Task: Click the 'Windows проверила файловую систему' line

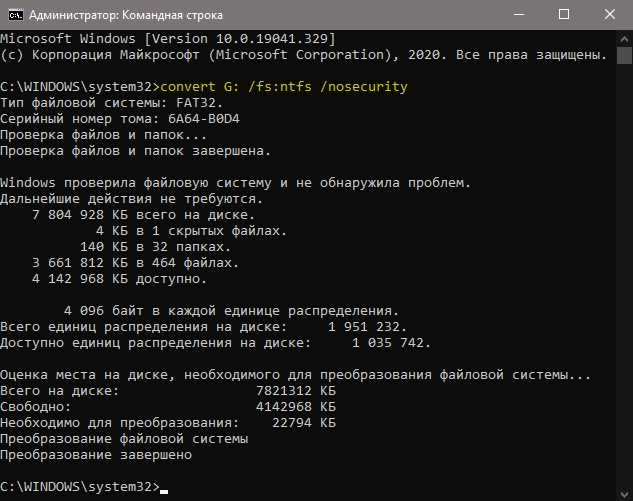Action: (235, 183)
